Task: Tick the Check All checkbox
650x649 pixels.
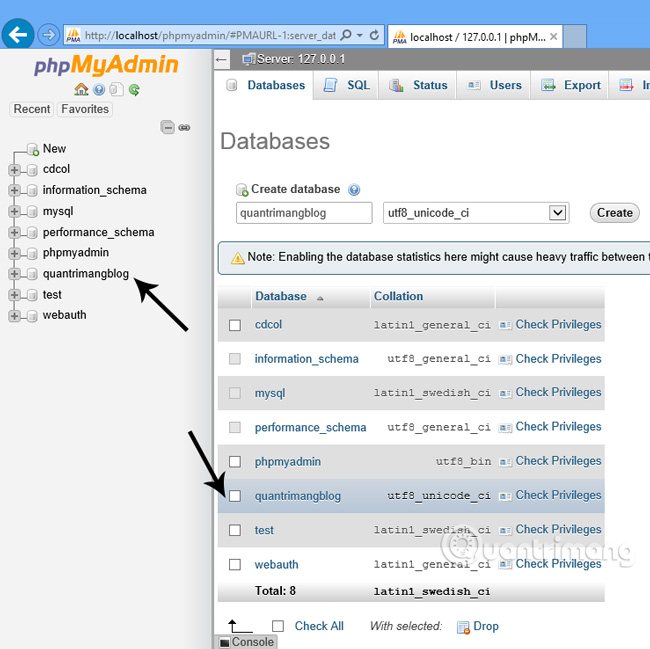Action: tap(278, 626)
